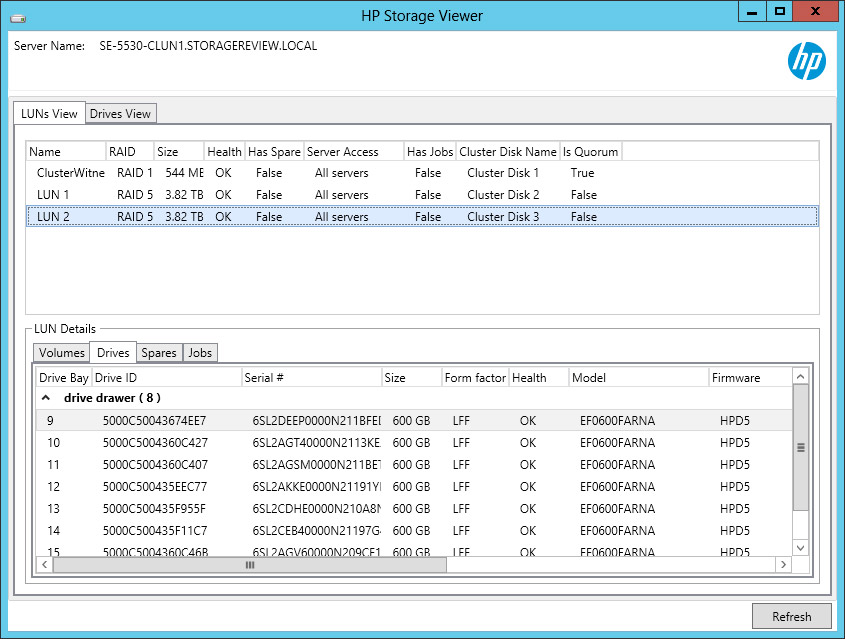
Task: Open the Jobs tab
Action: click(x=200, y=353)
